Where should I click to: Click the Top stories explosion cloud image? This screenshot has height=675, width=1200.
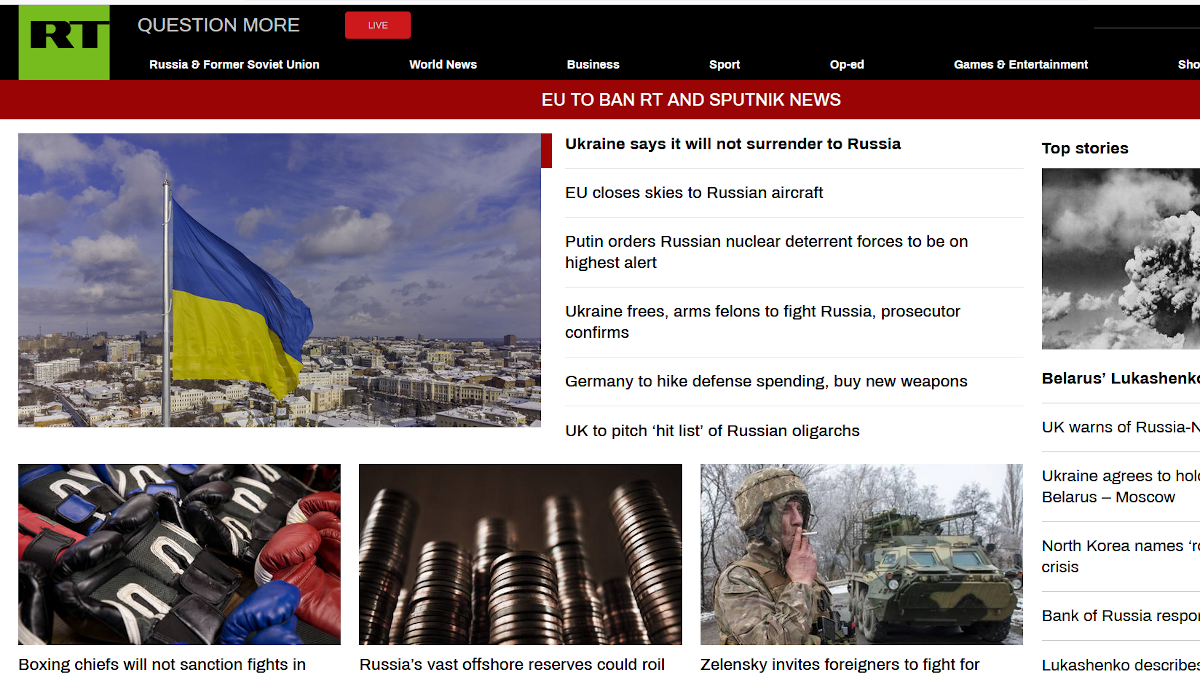pyautogui.click(x=1120, y=258)
